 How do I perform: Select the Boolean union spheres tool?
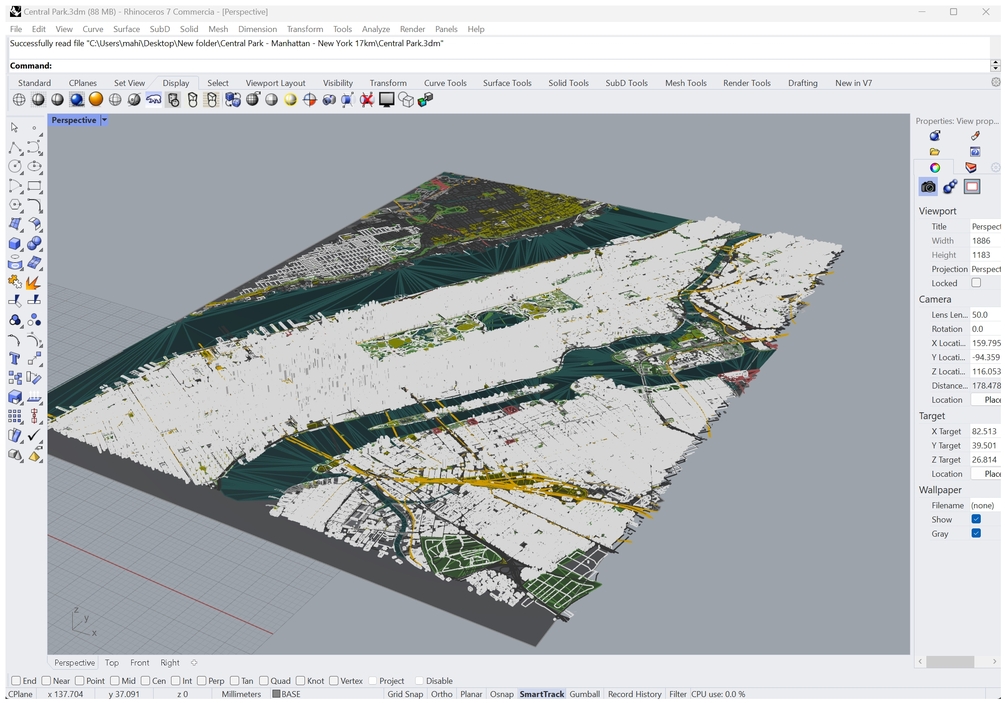pos(34,243)
